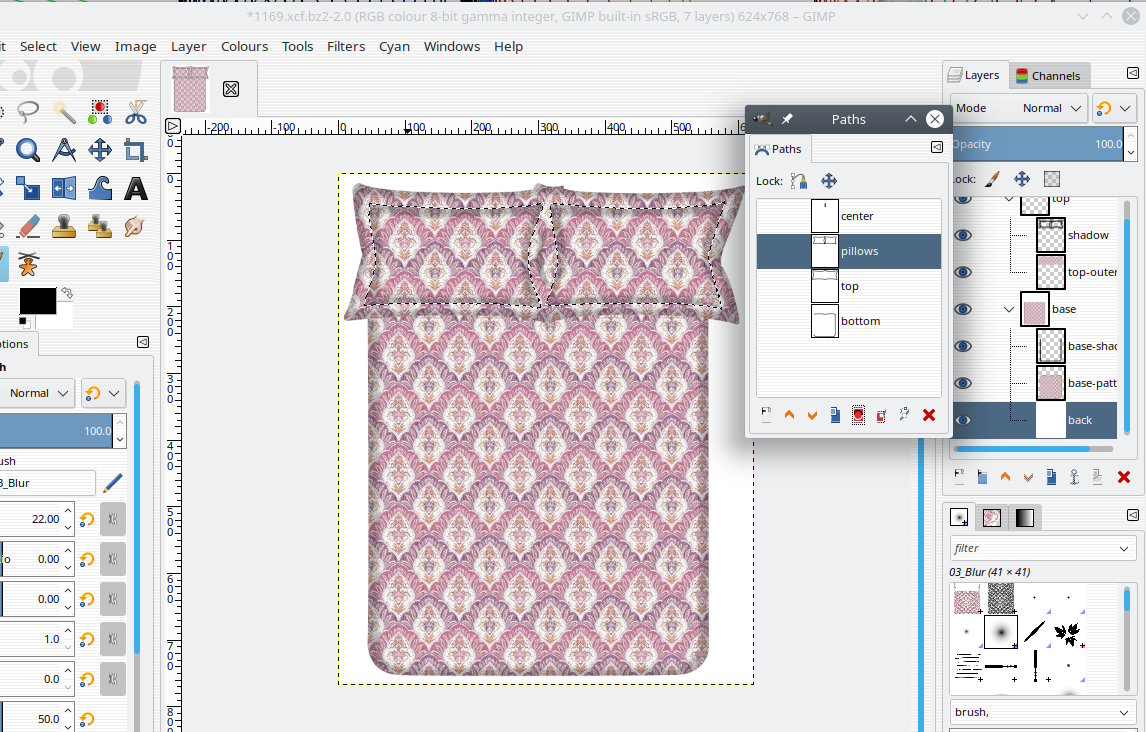Click Path to Selection icon in Paths dialog
The height and width of the screenshot is (732, 1146).
[x=858, y=415]
